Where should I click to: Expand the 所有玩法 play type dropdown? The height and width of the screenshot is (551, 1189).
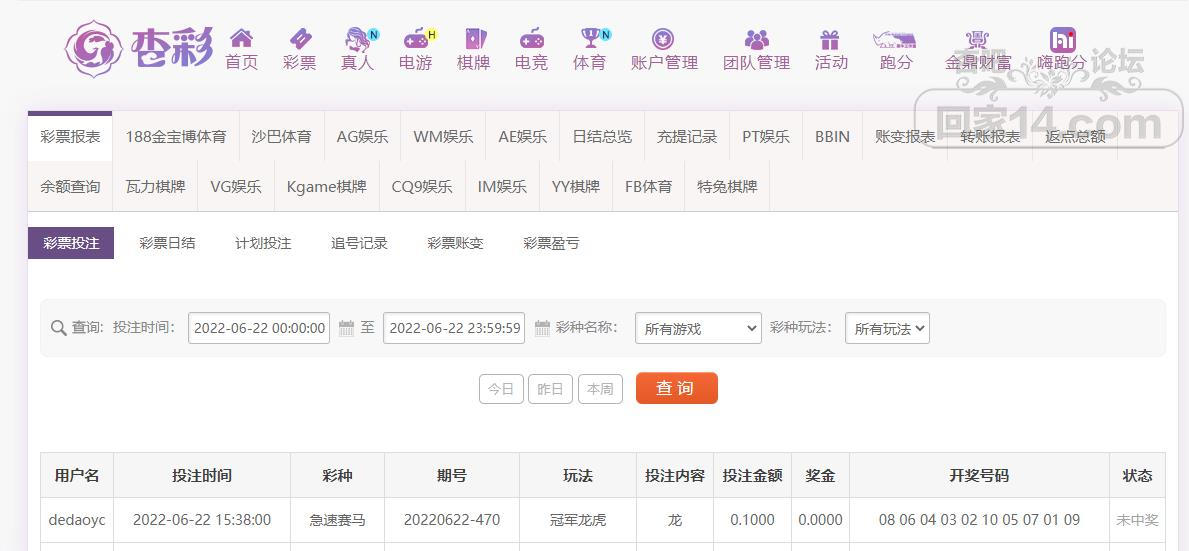click(887, 328)
